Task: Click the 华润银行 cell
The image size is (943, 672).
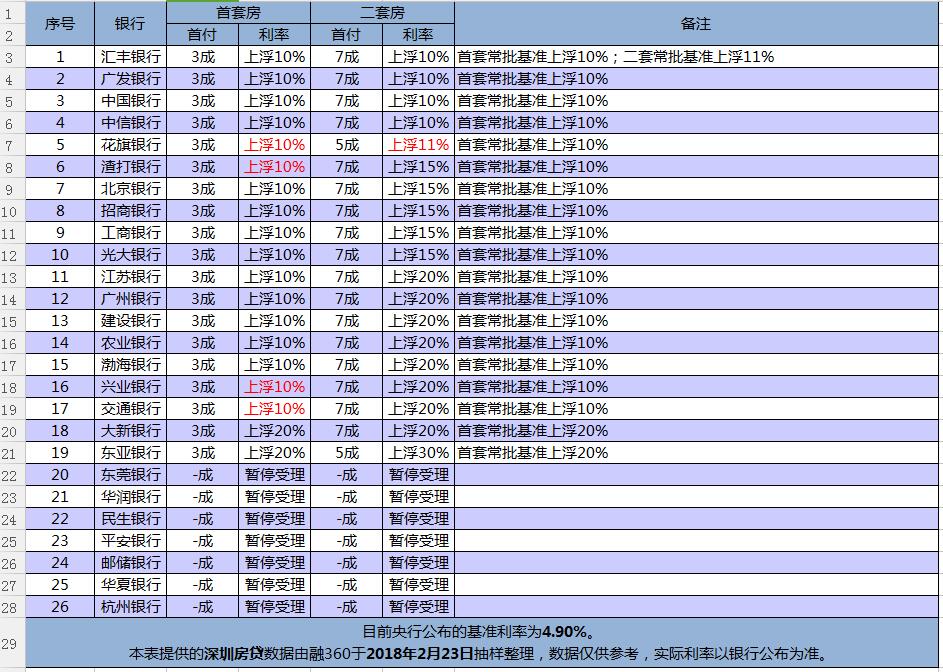Action: click(130, 496)
